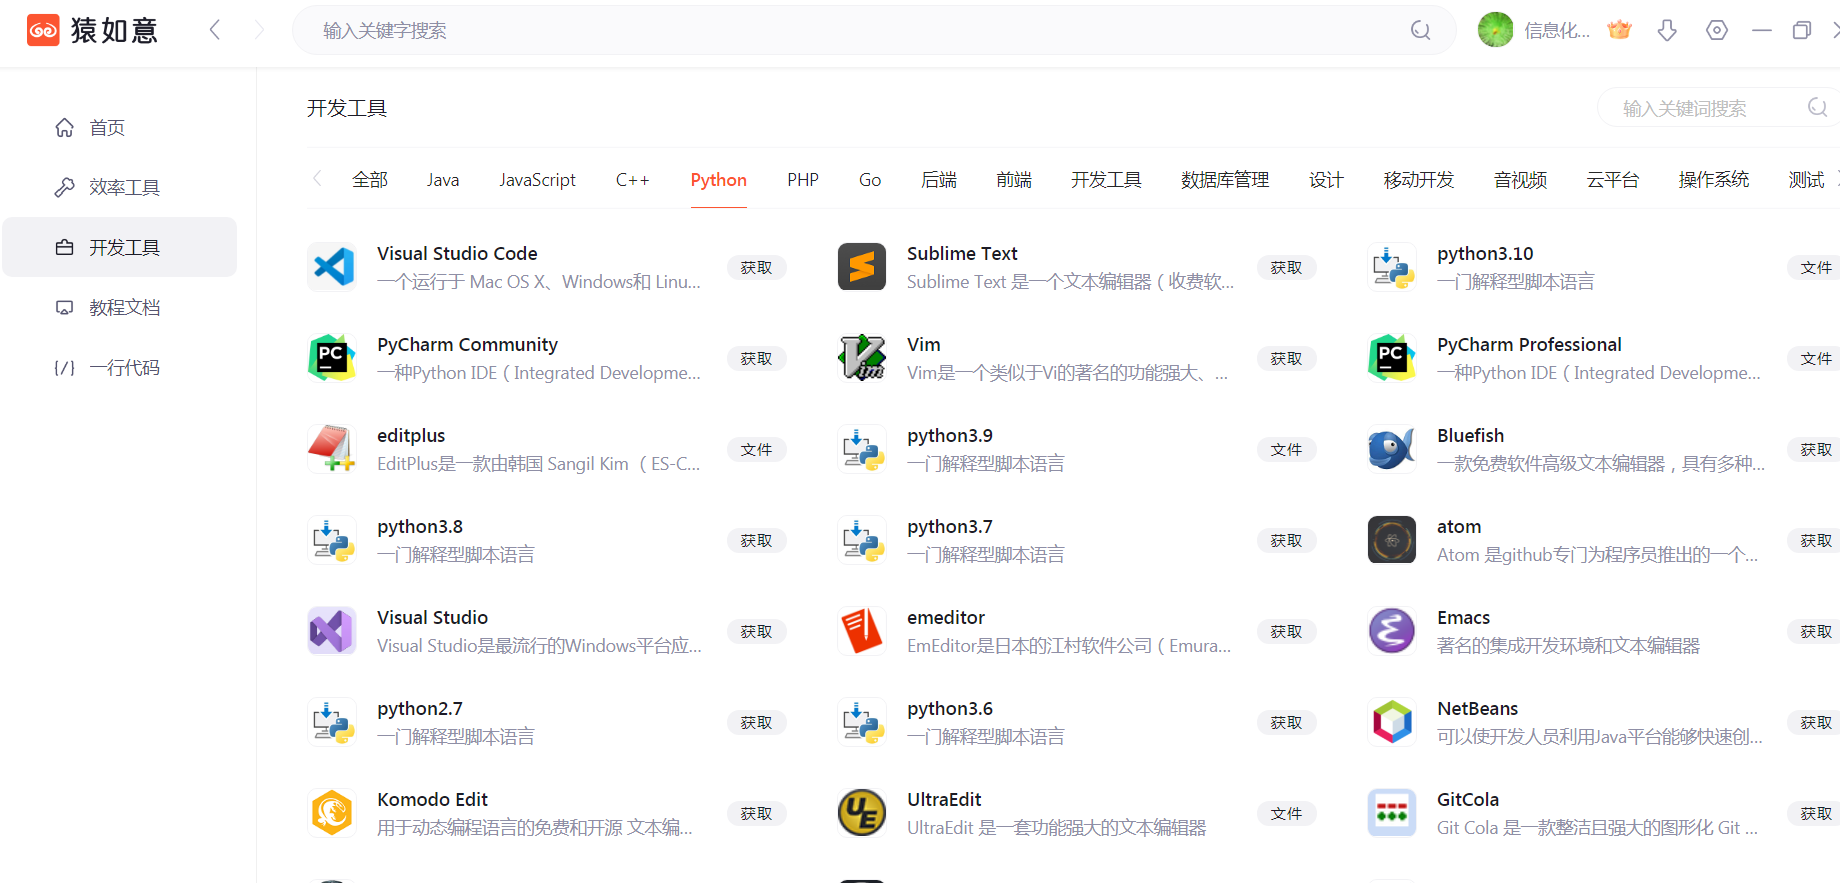Open the Emacs app icon
Image resolution: width=1840 pixels, height=883 pixels.
pyautogui.click(x=1392, y=631)
